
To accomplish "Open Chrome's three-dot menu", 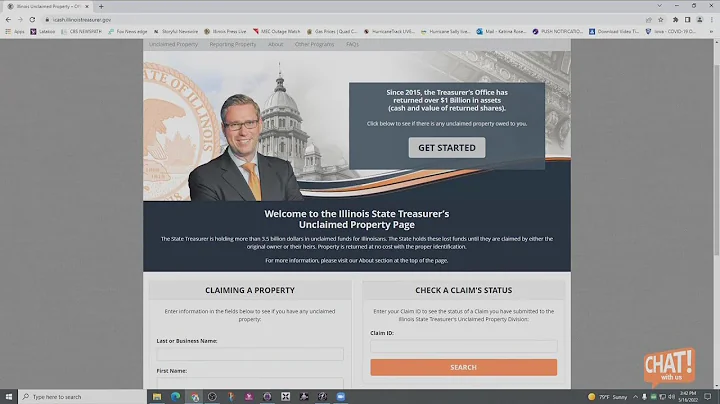I will tap(712, 20).
